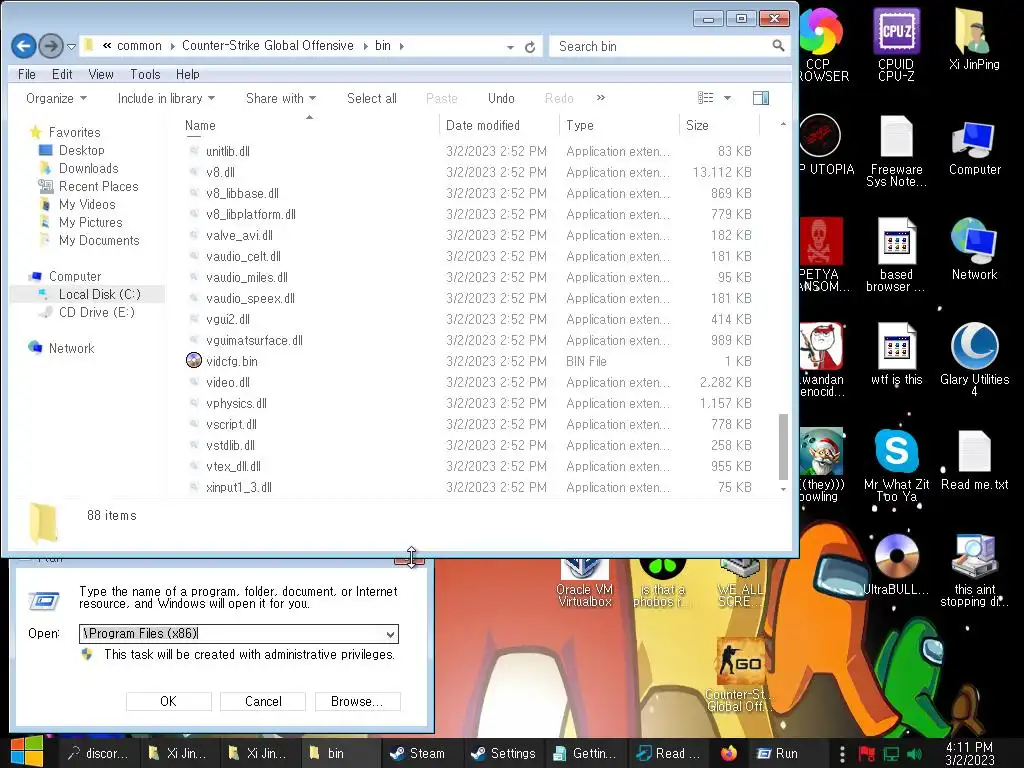Open the Include in library dropdown
The width and height of the screenshot is (1024, 768).
(x=166, y=99)
